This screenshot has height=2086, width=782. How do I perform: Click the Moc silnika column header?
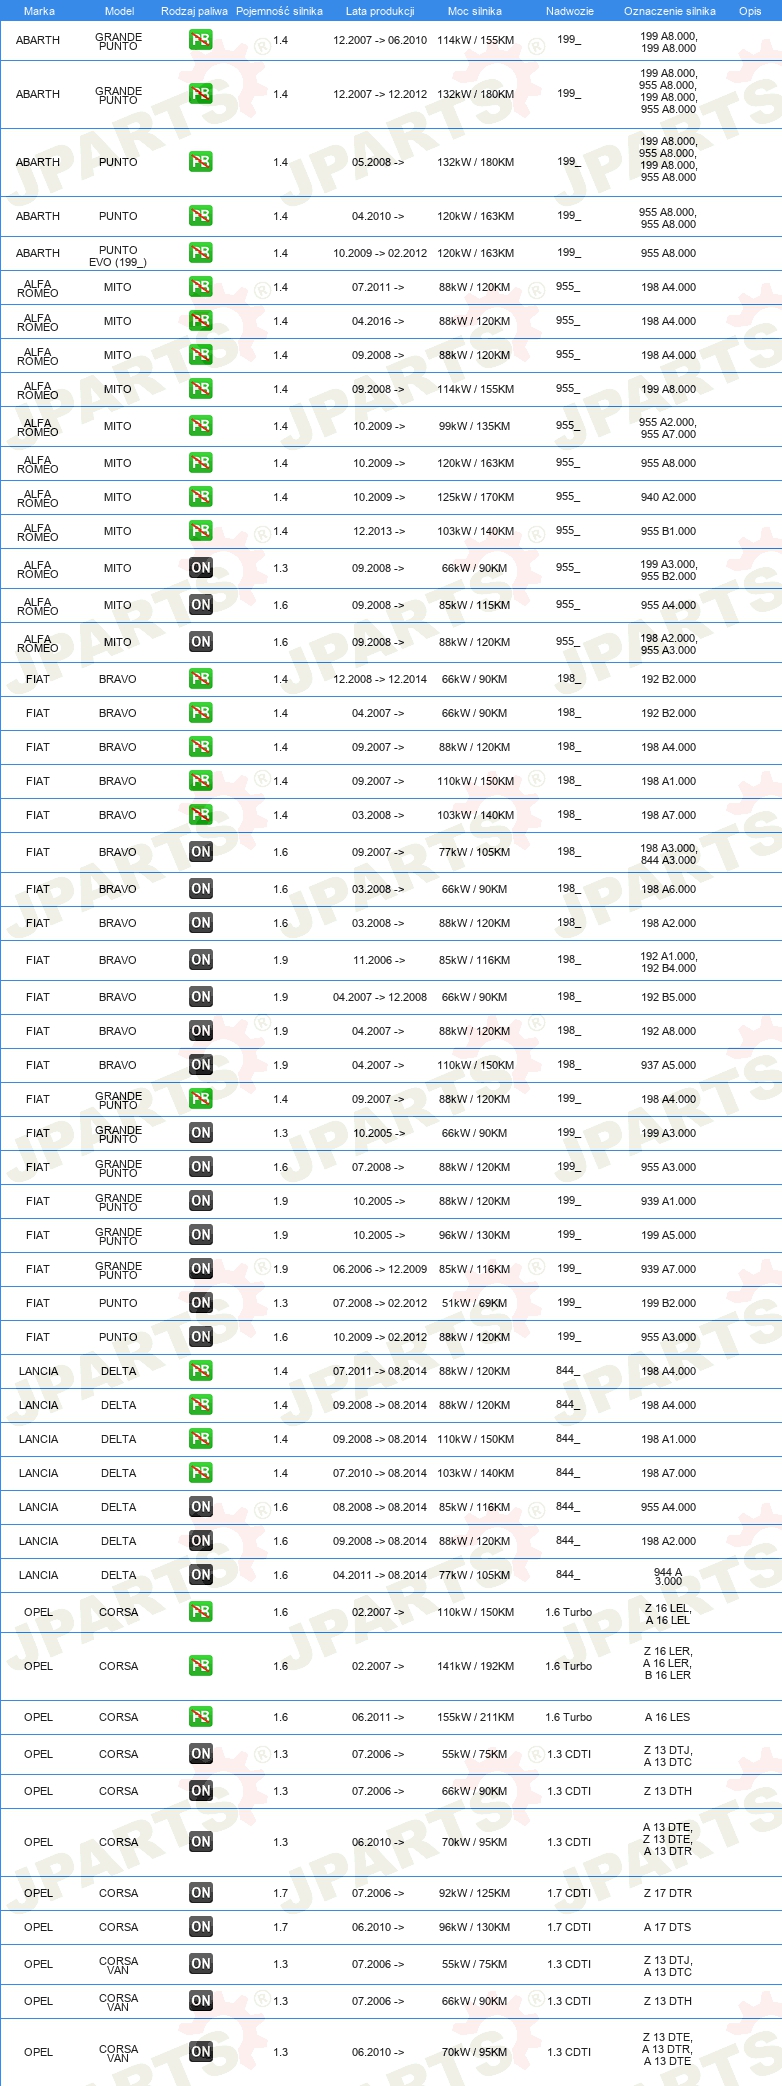pyautogui.click(x=475, y=11)
